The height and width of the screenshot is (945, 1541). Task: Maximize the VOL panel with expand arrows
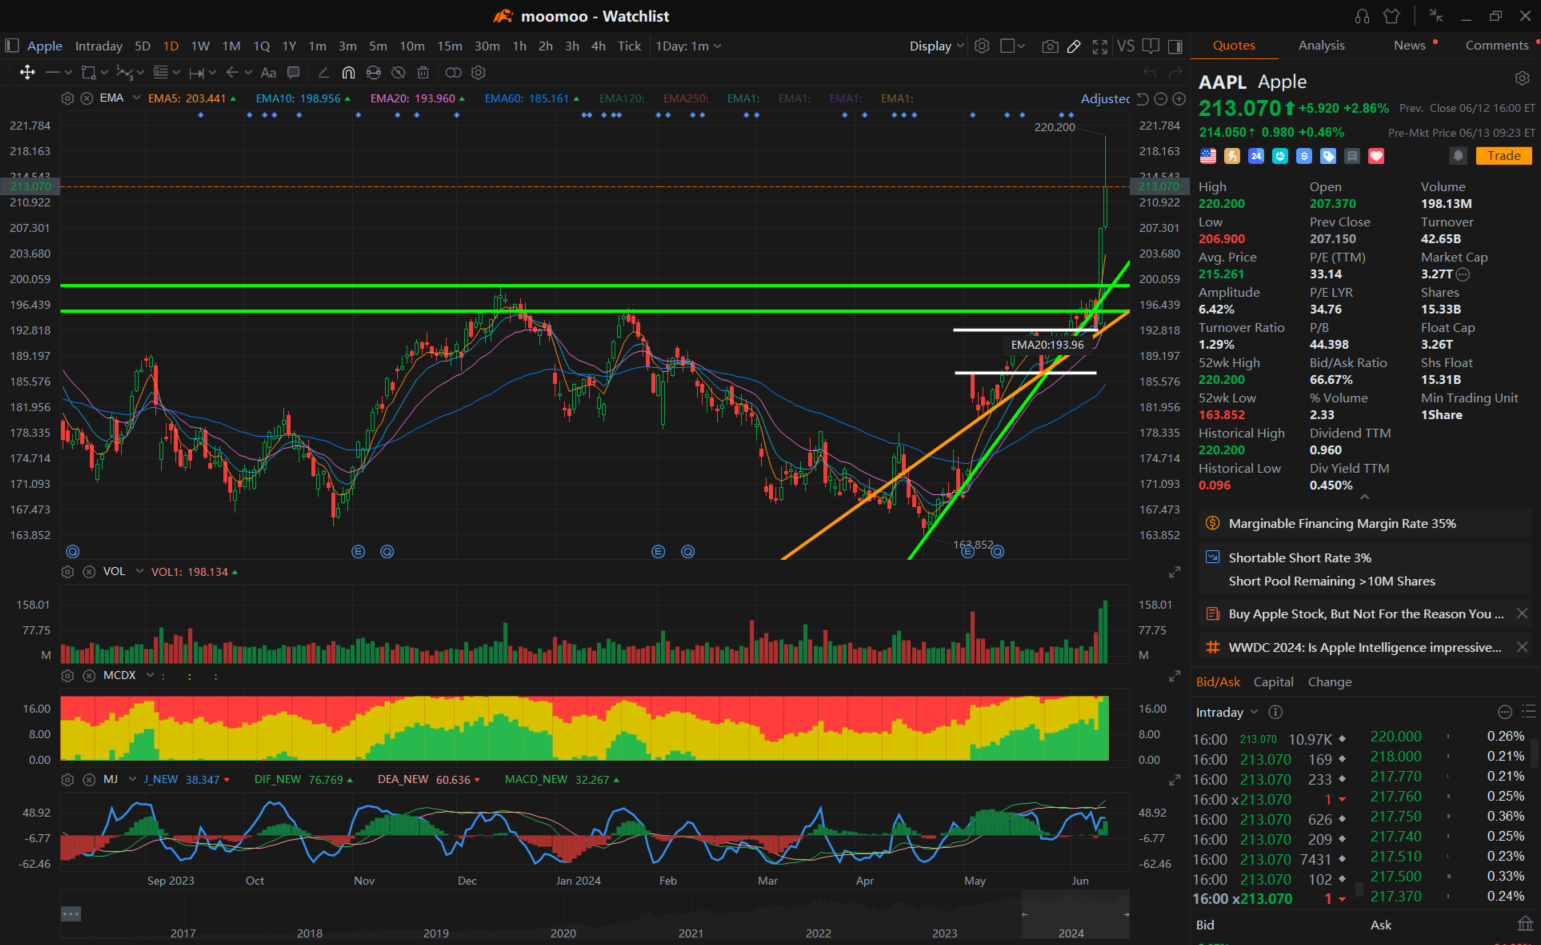point(1174,573)
